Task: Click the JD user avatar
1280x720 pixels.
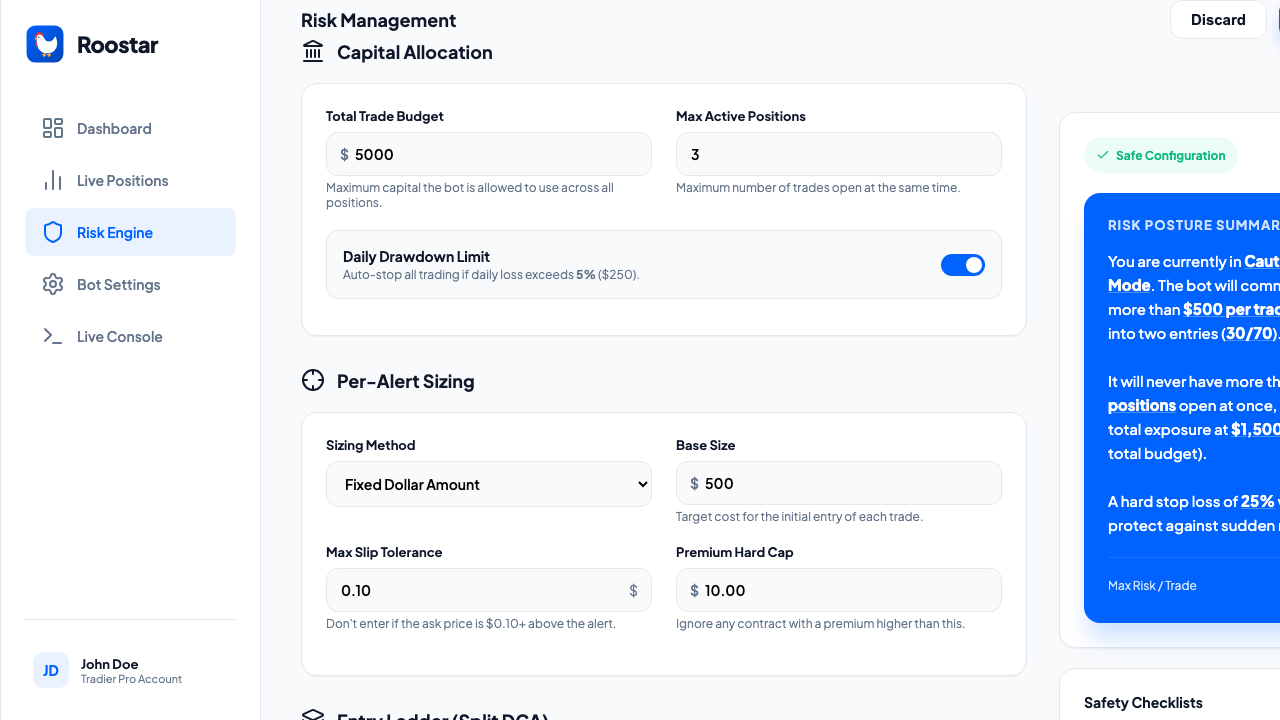Action: click(x=51, y=670)
